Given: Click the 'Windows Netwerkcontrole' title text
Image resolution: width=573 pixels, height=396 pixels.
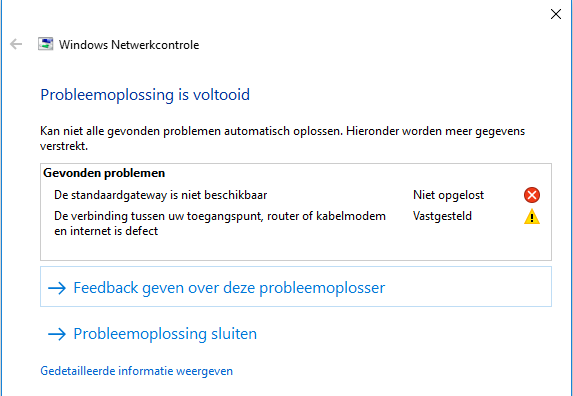Looking at the screenshot, I should pyautogui.click(x=129, y=45).
